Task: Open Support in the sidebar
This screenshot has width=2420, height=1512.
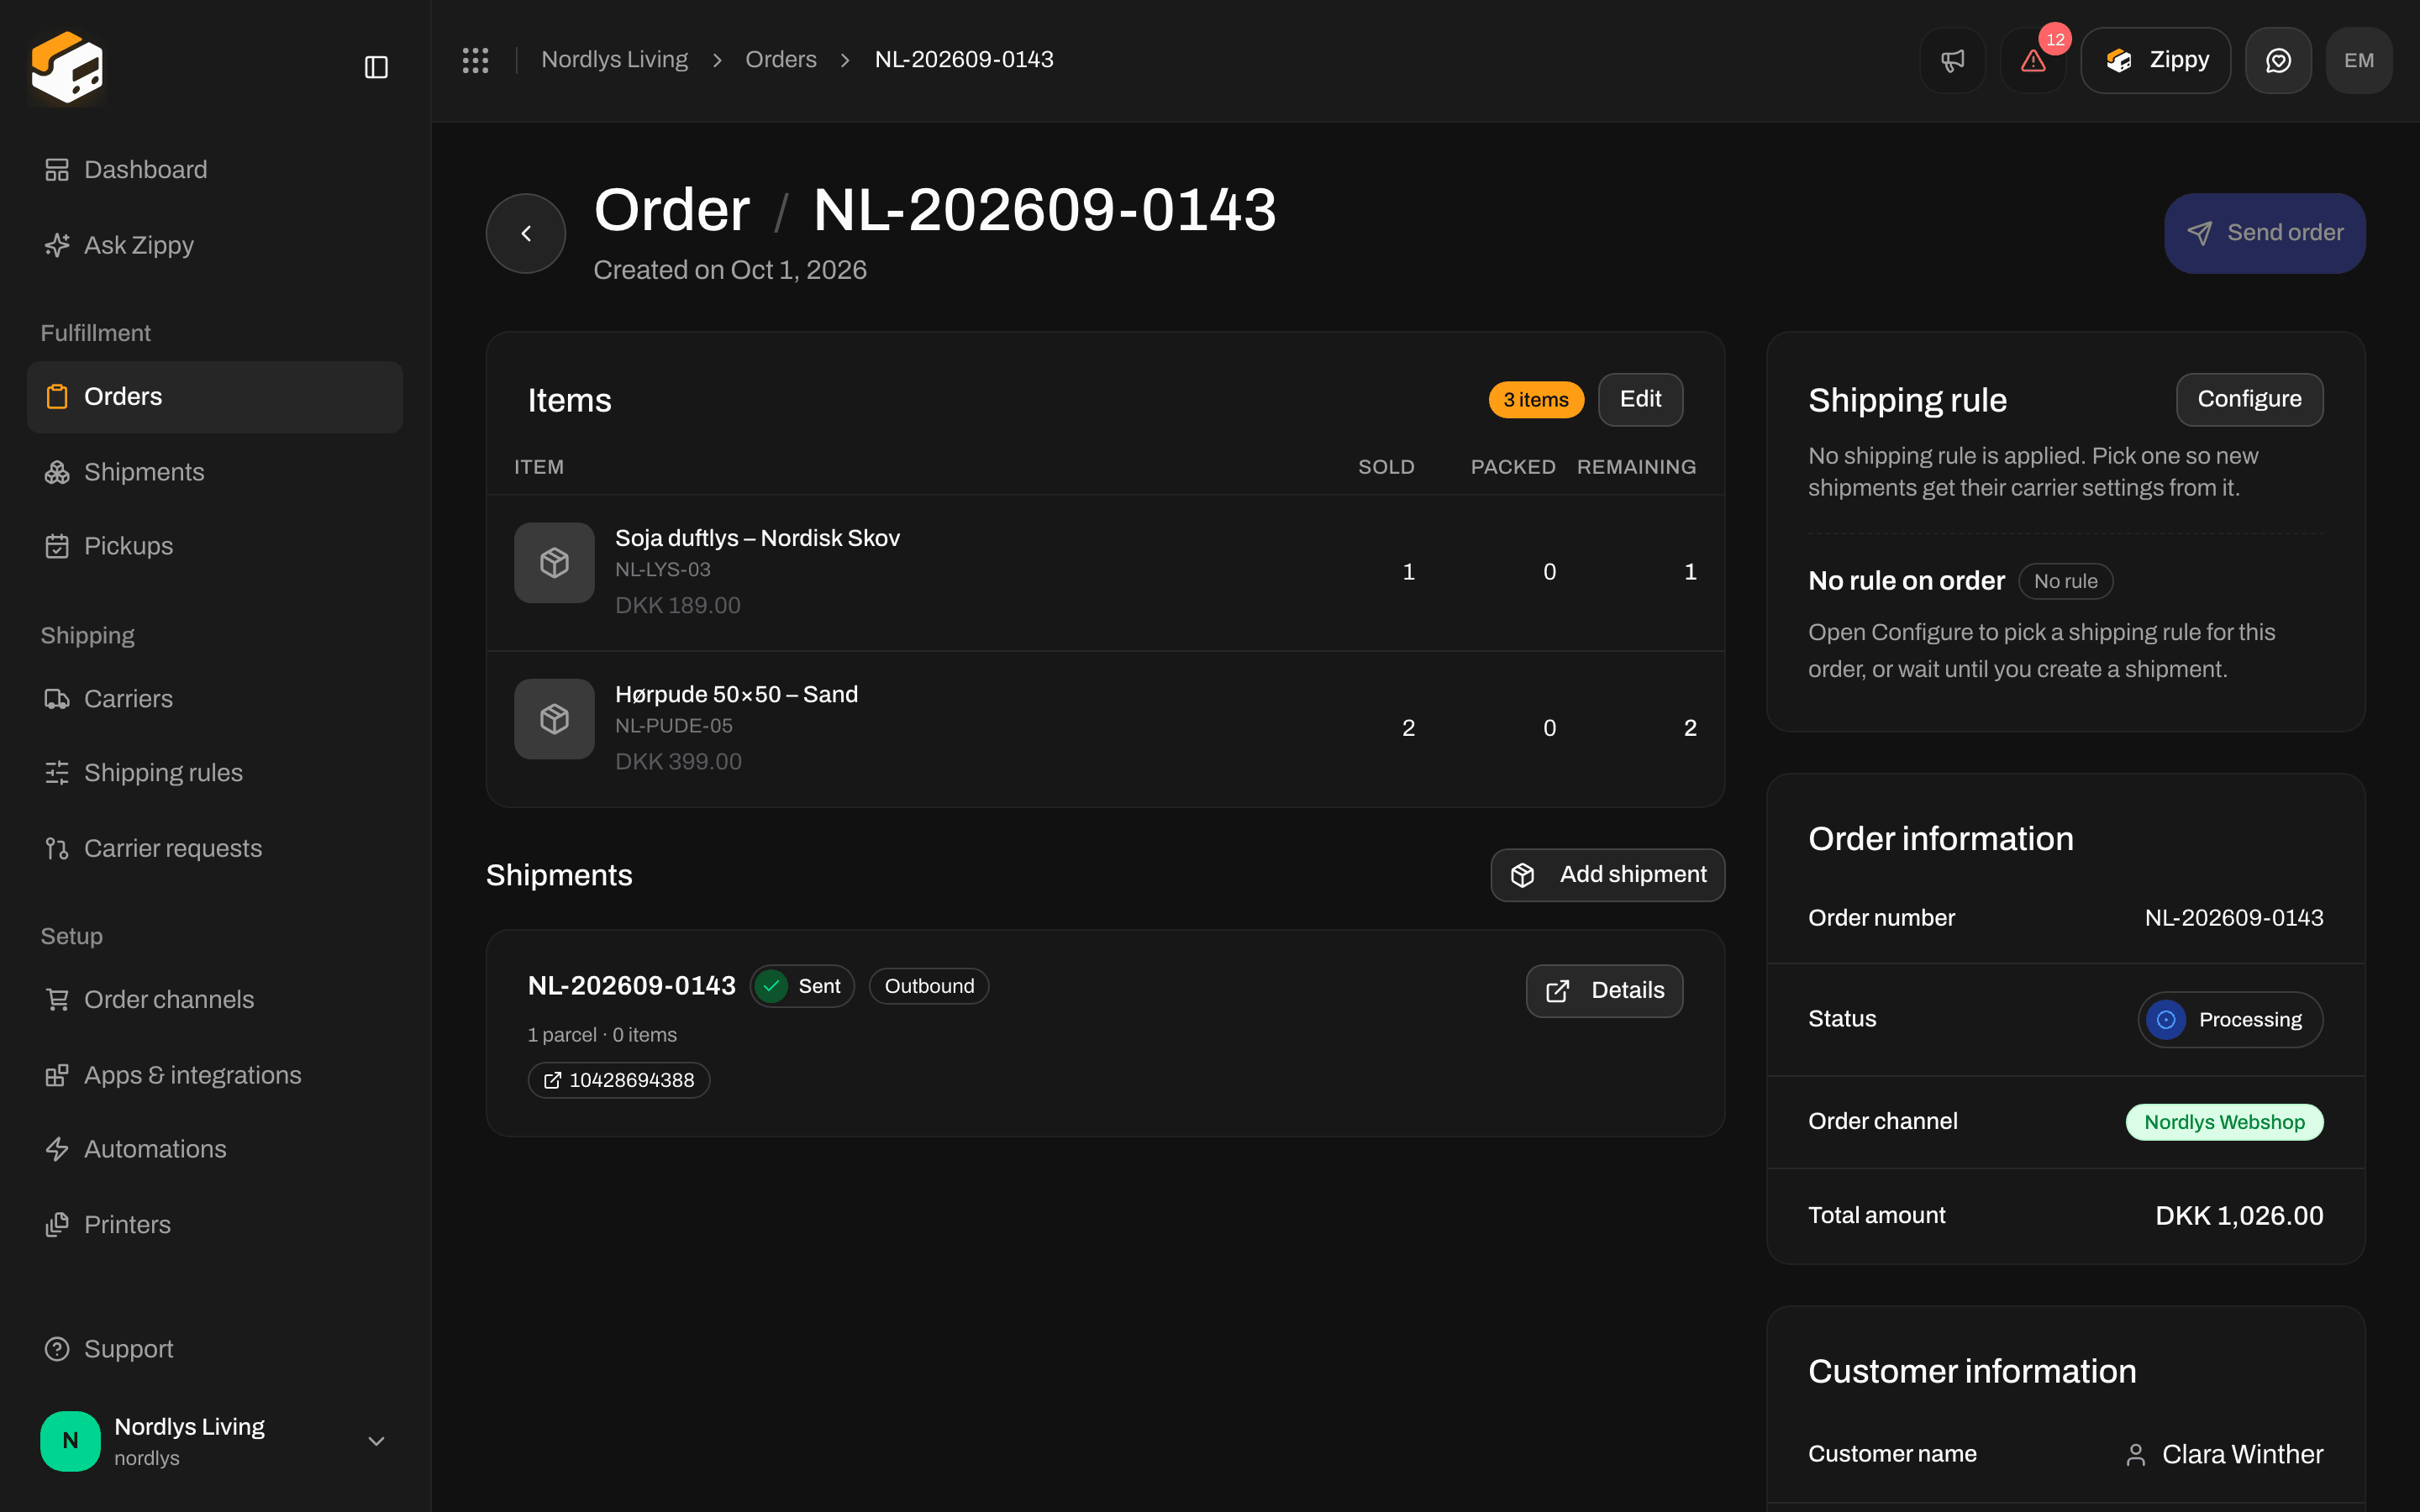Action: tap(215, 1349)
